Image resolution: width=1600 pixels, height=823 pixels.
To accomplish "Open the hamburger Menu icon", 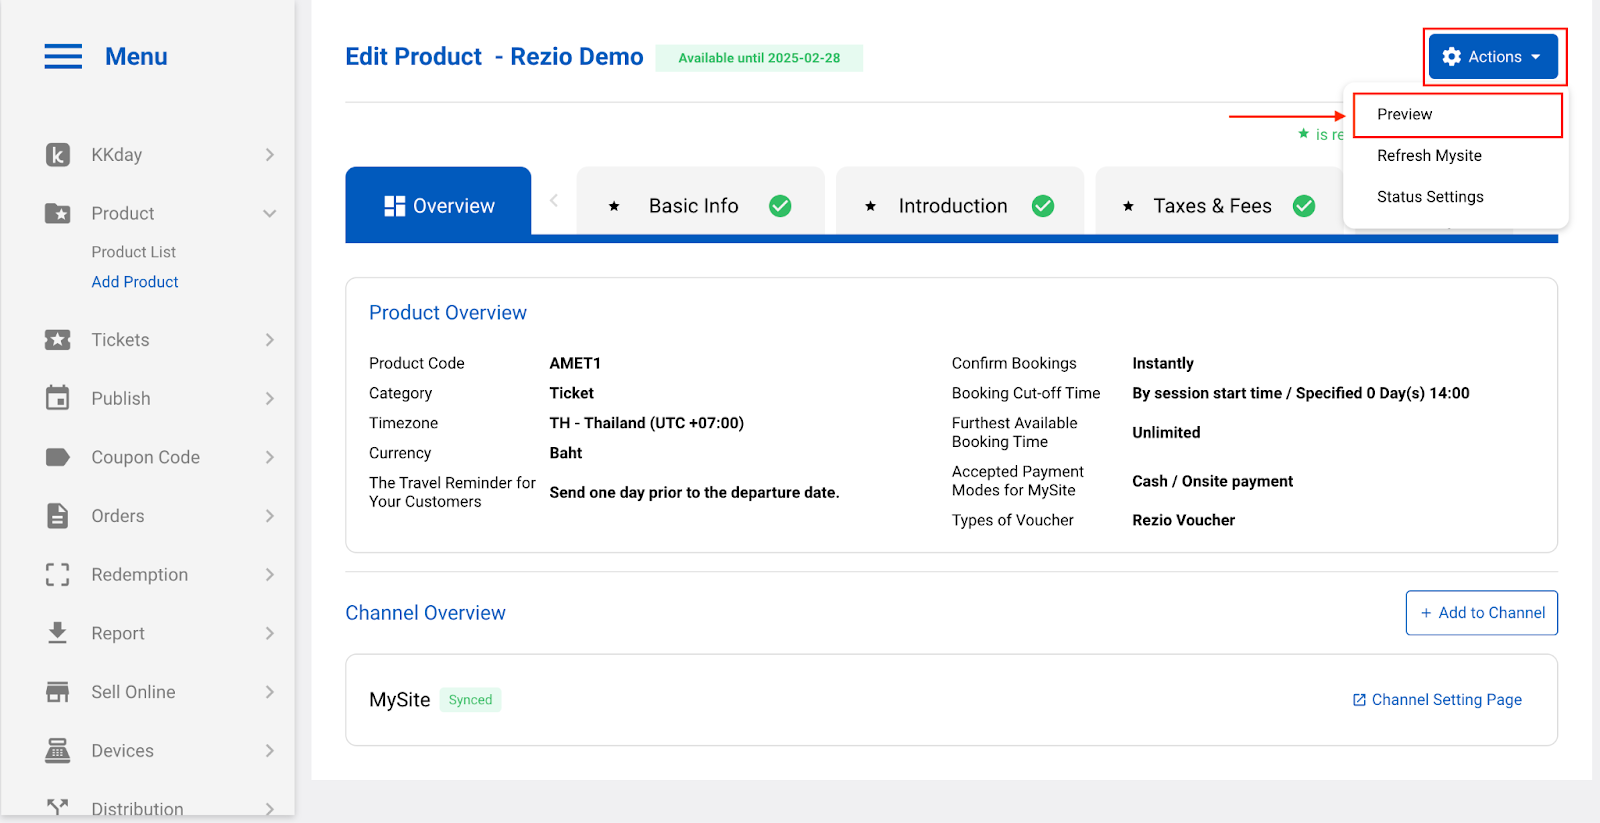I will pyautogui.click(x=63, y=57).
